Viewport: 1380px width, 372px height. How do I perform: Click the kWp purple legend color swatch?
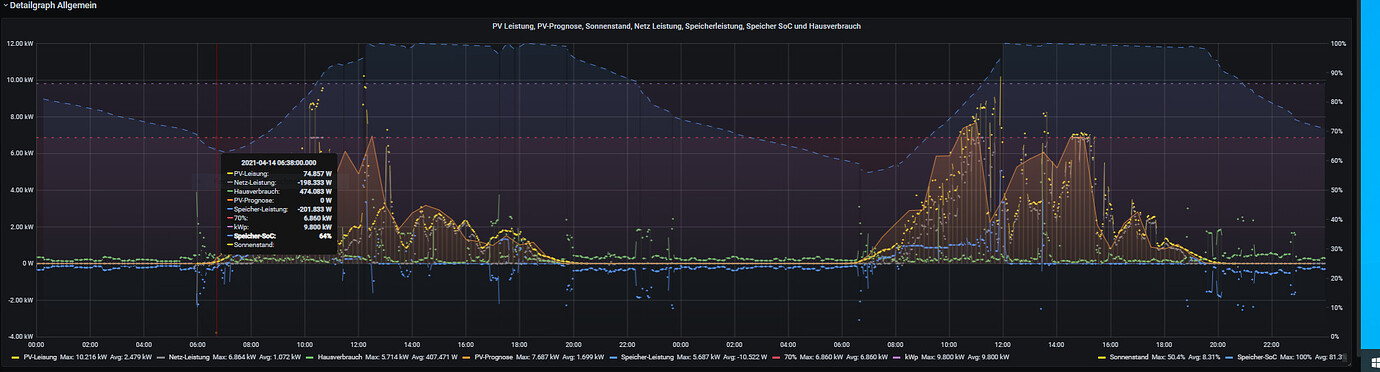[896, 357]
